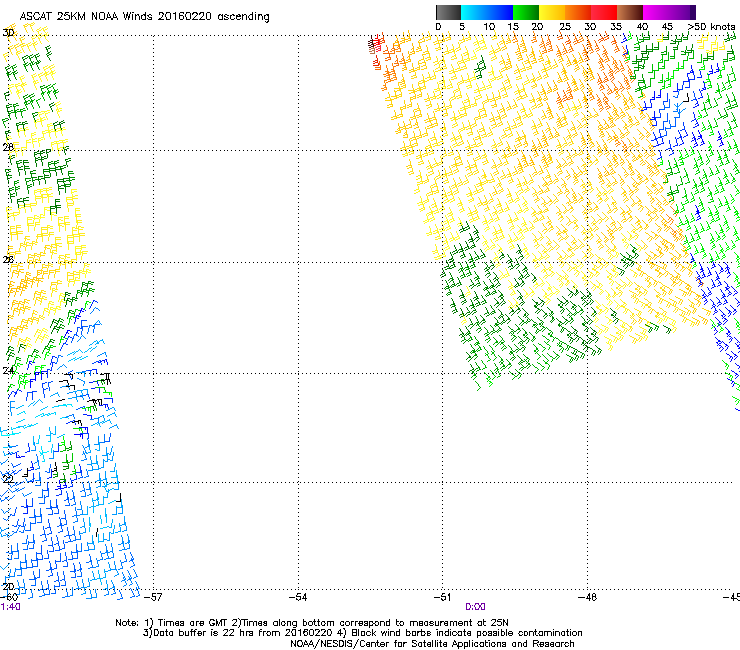The image size is (740, 650).
Task: Click the 'NOAA/NESDIS/Center for Satellite Applications and Research' credit
Action: (x=432, y=644)
